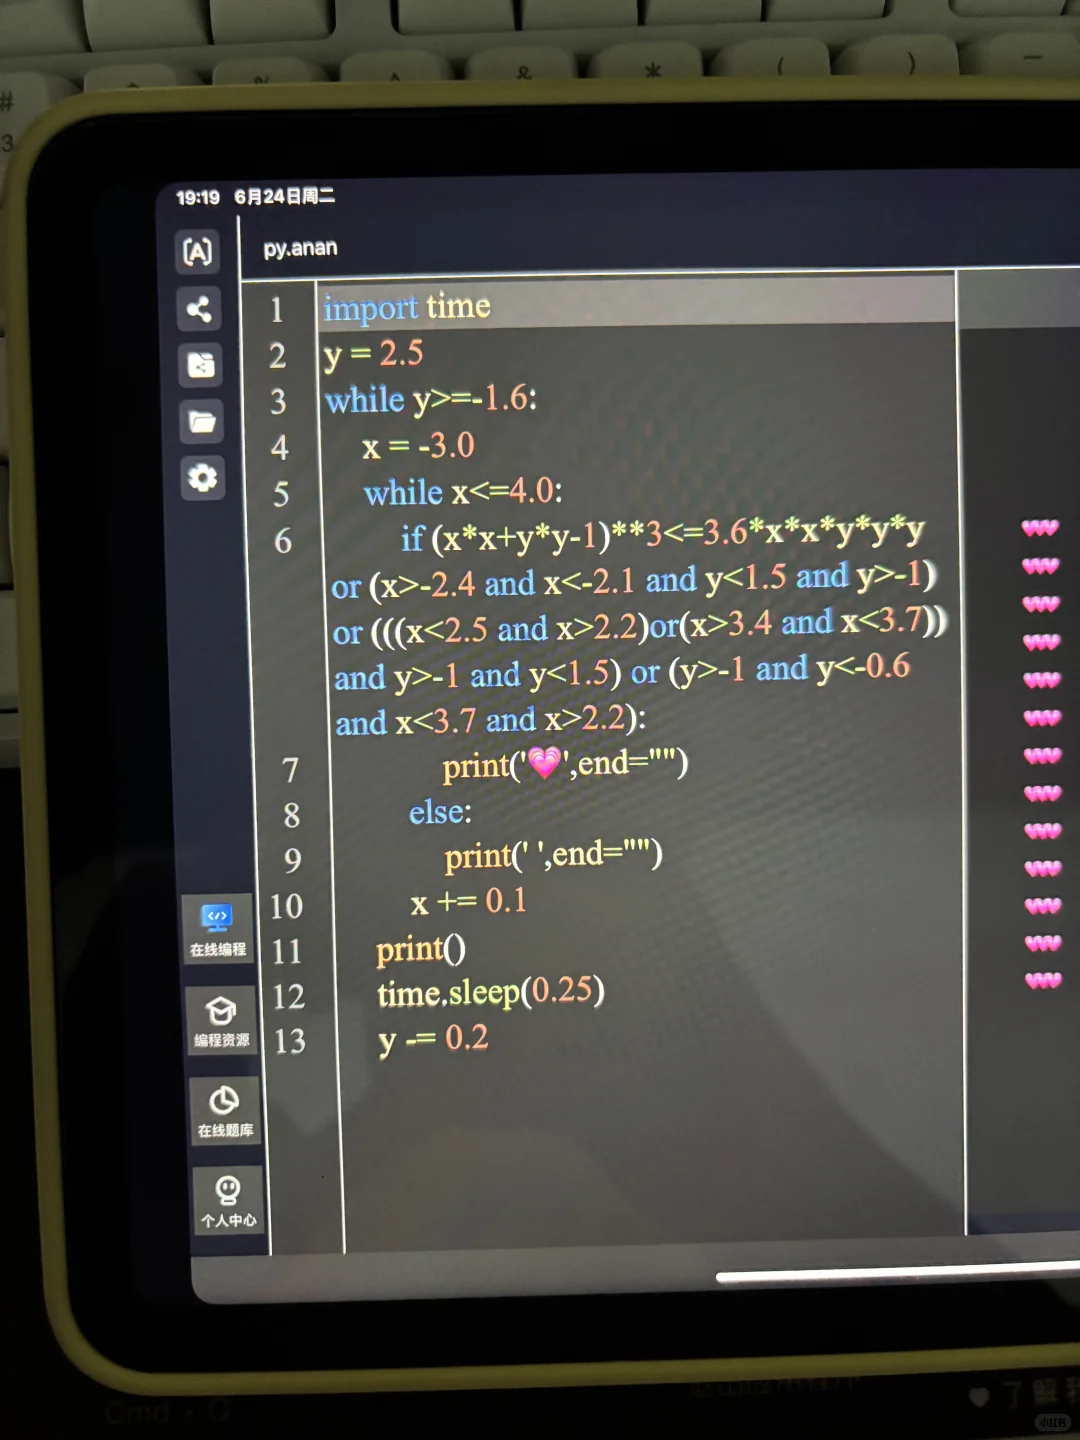Click the 'y = 2.5' code line
Screen dimensions: 1080x1440
373,354
